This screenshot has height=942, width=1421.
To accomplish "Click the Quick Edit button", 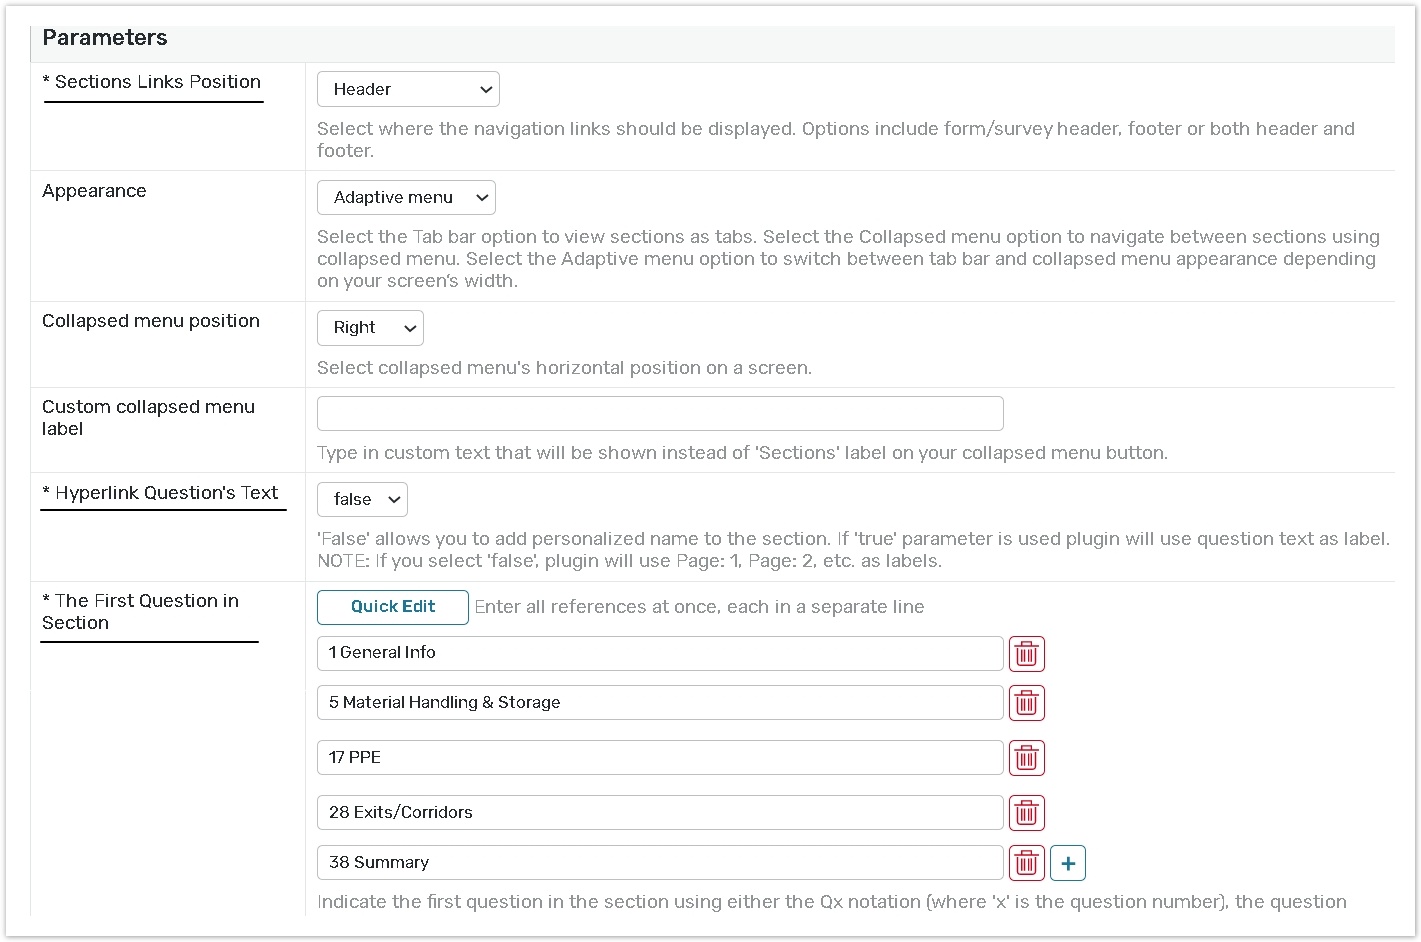I will pos(393,607).
